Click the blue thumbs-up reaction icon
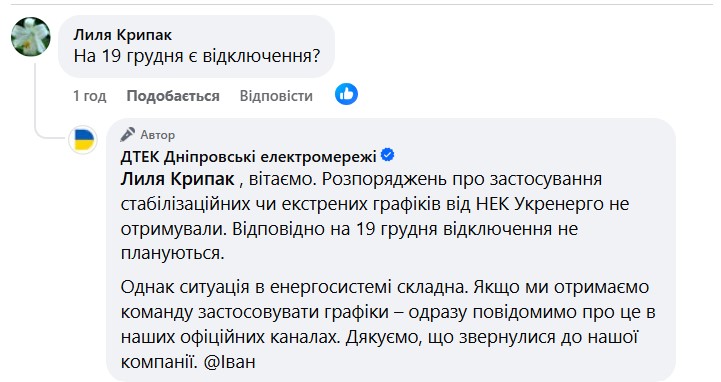The image size is (721, 382). pos(346,94)
